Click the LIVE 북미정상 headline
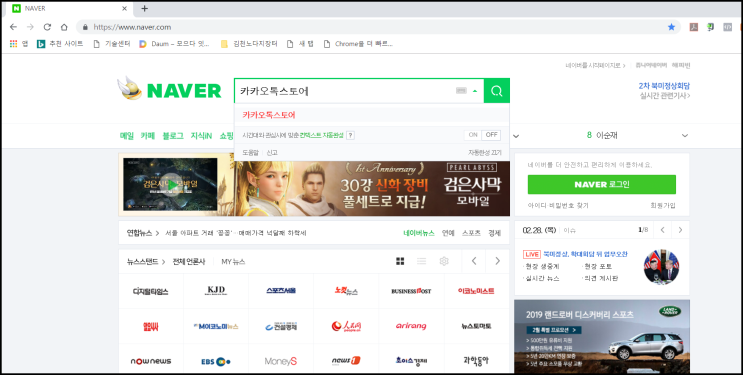The width and height of the screenshot is (743, 375). (575, 254)
